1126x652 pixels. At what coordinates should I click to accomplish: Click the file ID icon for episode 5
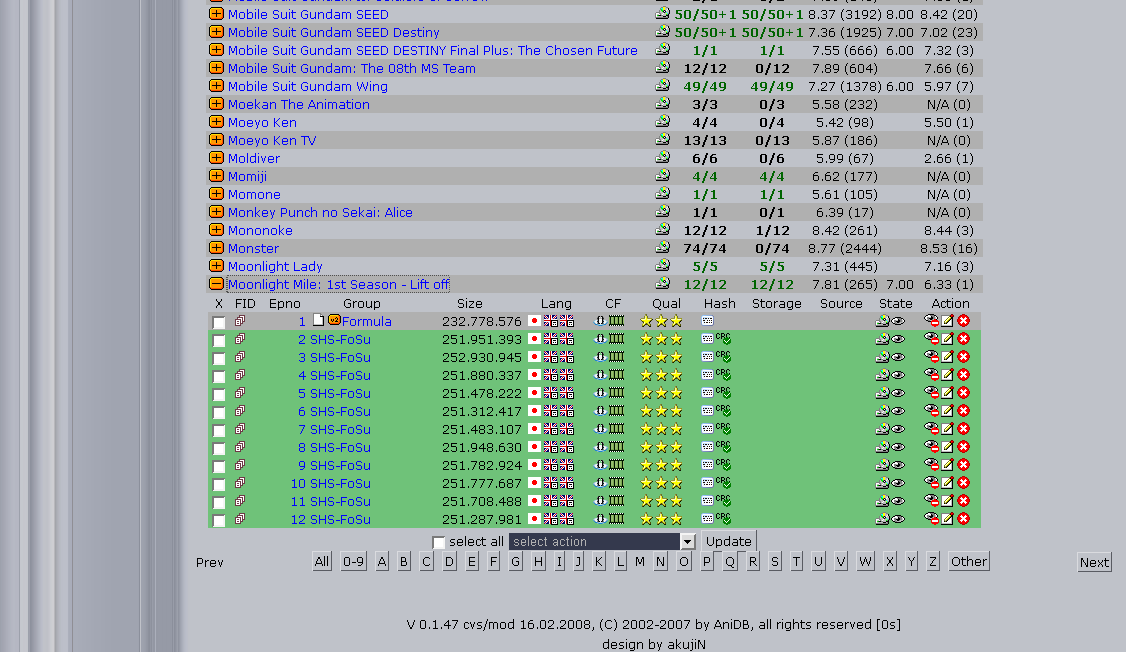click(x=240, y=393)
